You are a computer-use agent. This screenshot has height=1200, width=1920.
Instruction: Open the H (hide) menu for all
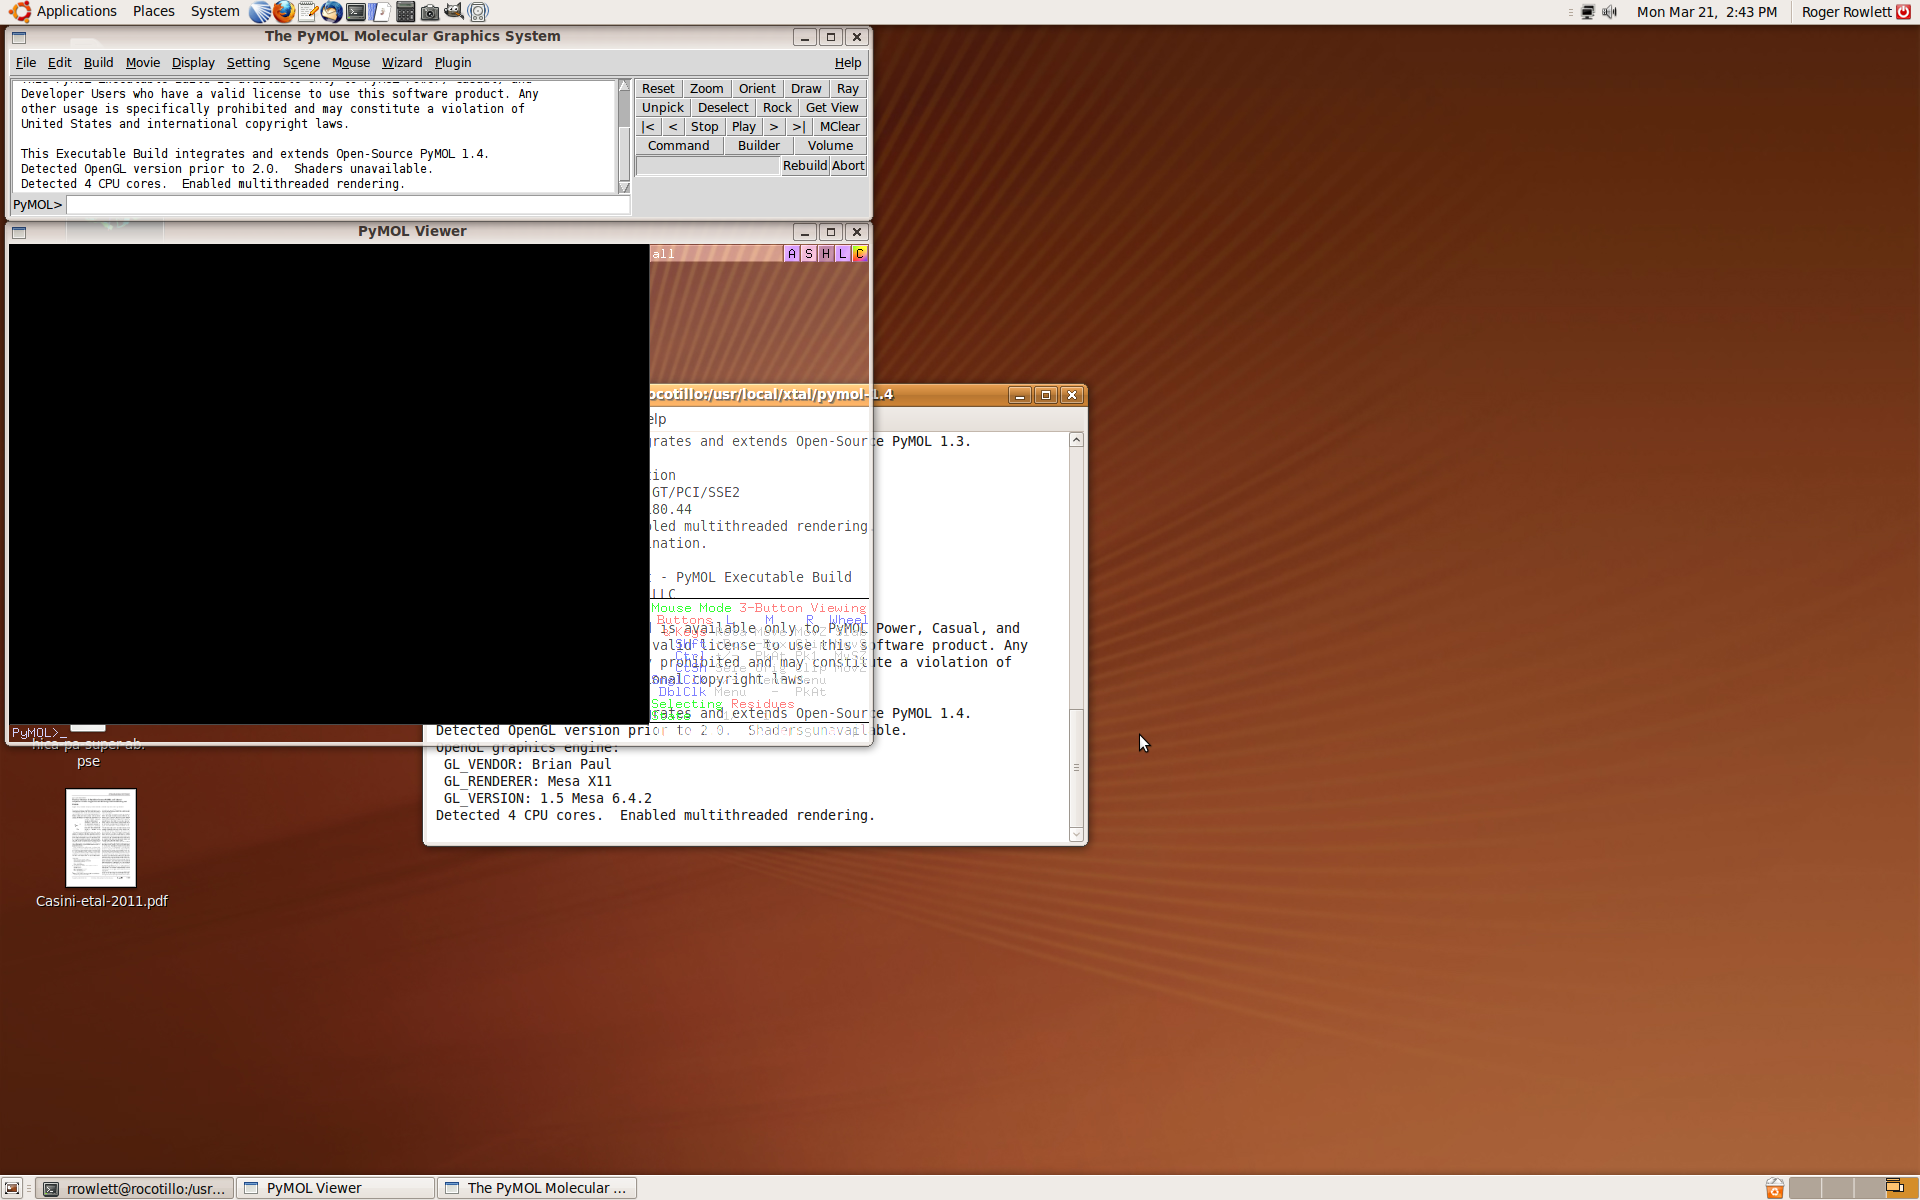(x=826, y=254)
